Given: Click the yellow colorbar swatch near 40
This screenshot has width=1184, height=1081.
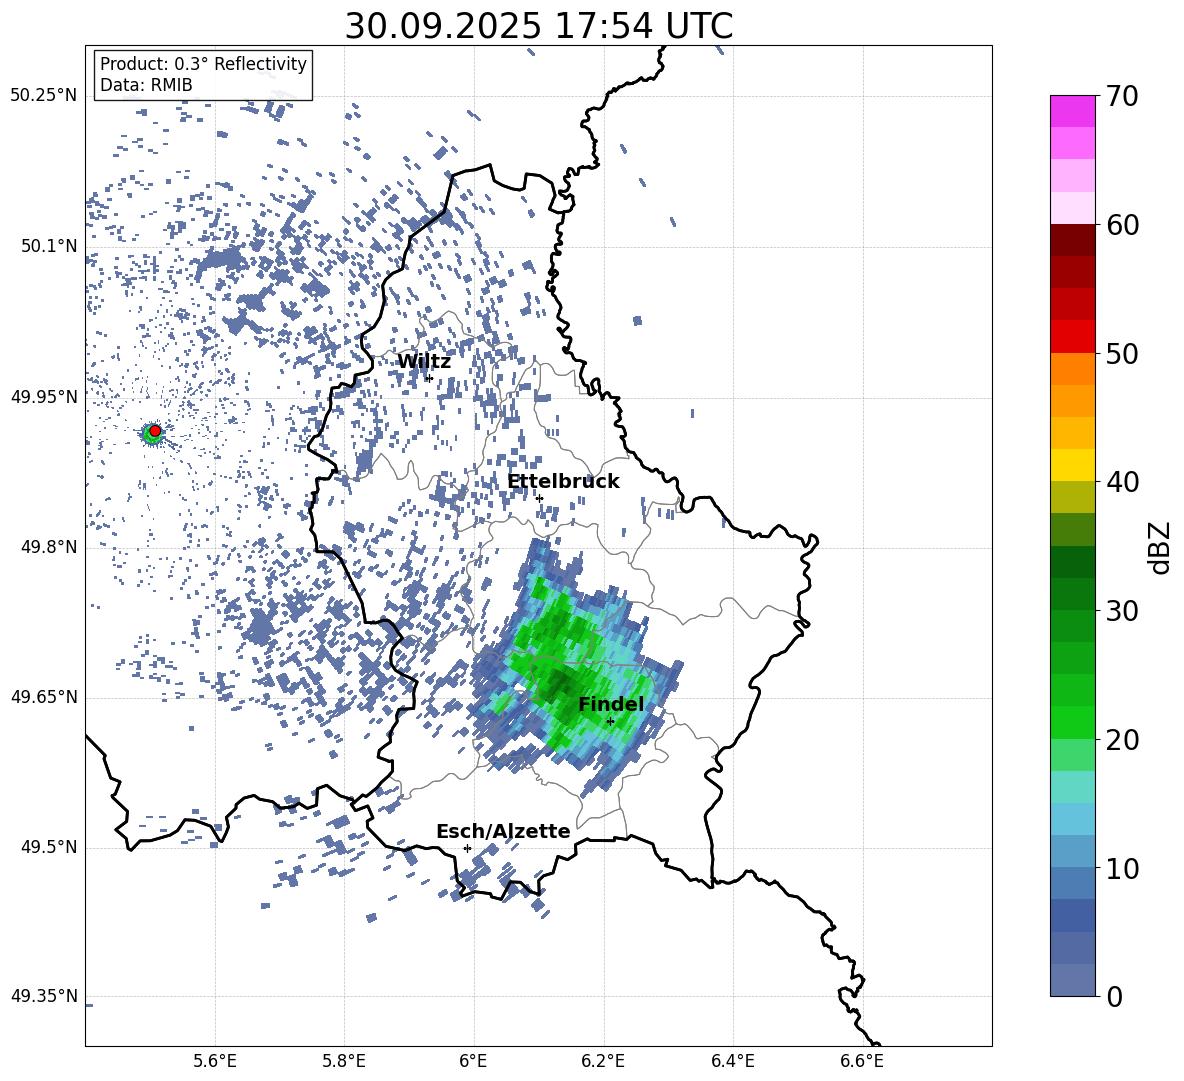Looking at the screenshot, I should (x=1072, y=465).
